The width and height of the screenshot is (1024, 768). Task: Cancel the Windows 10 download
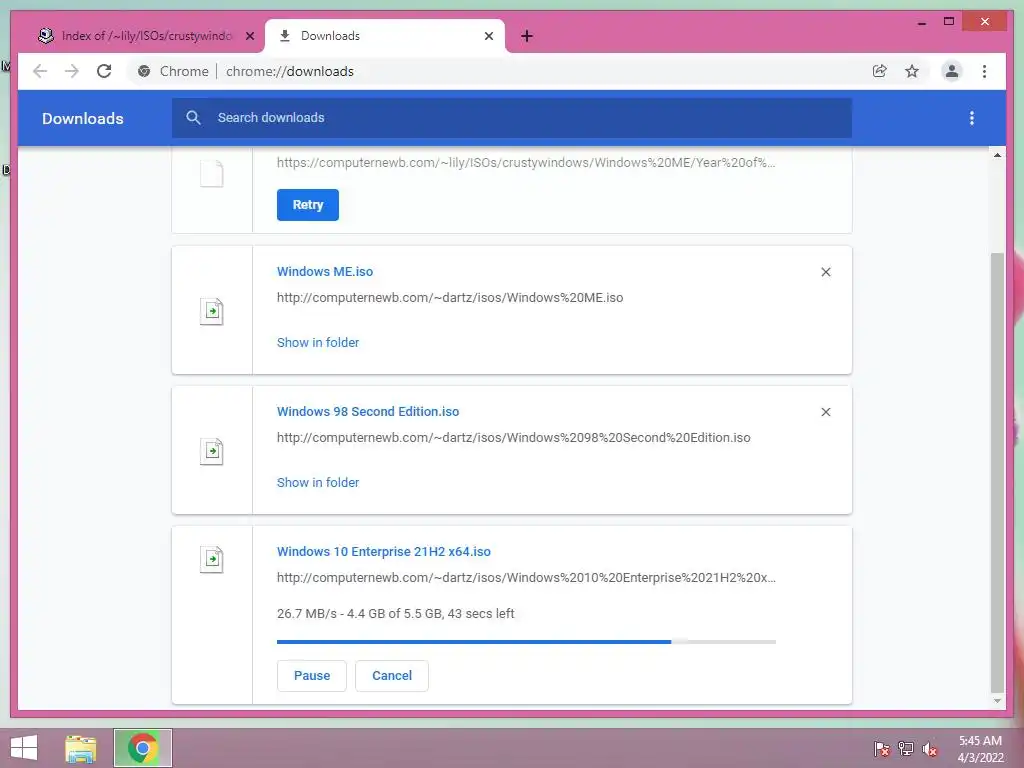pyautogui.click(x=392, y=675)
